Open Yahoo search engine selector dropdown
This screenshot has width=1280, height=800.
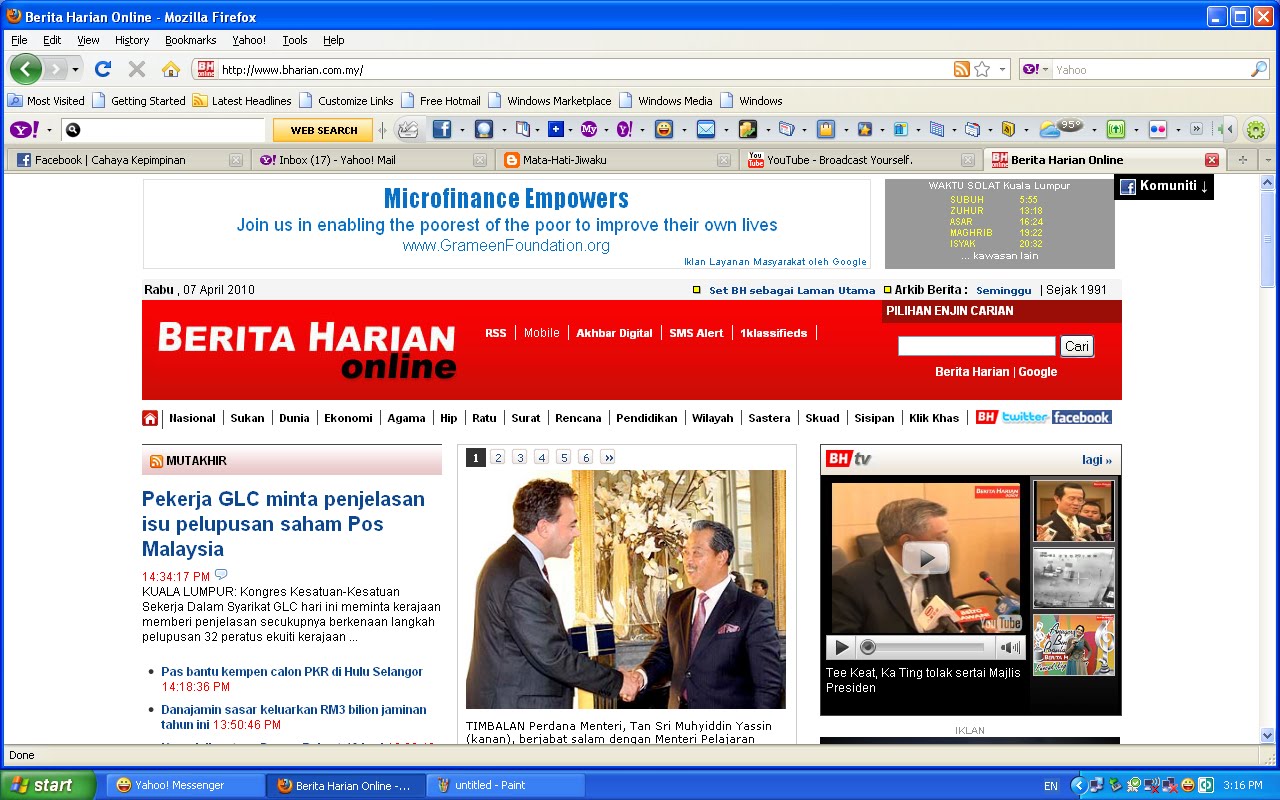[1046, 70]
